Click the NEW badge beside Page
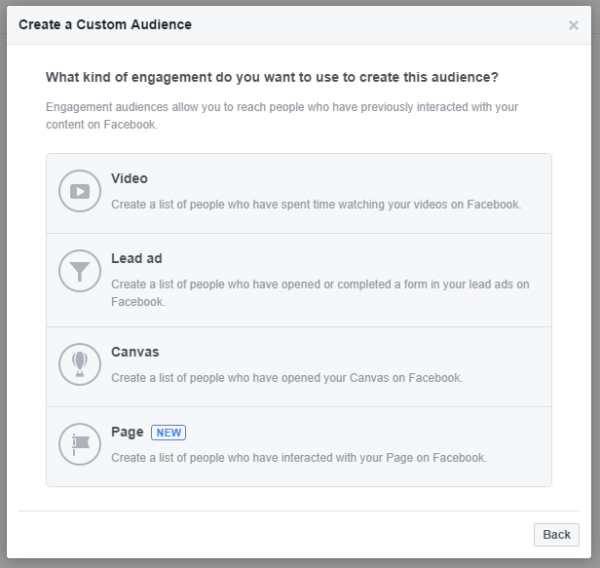 point(168,433)
